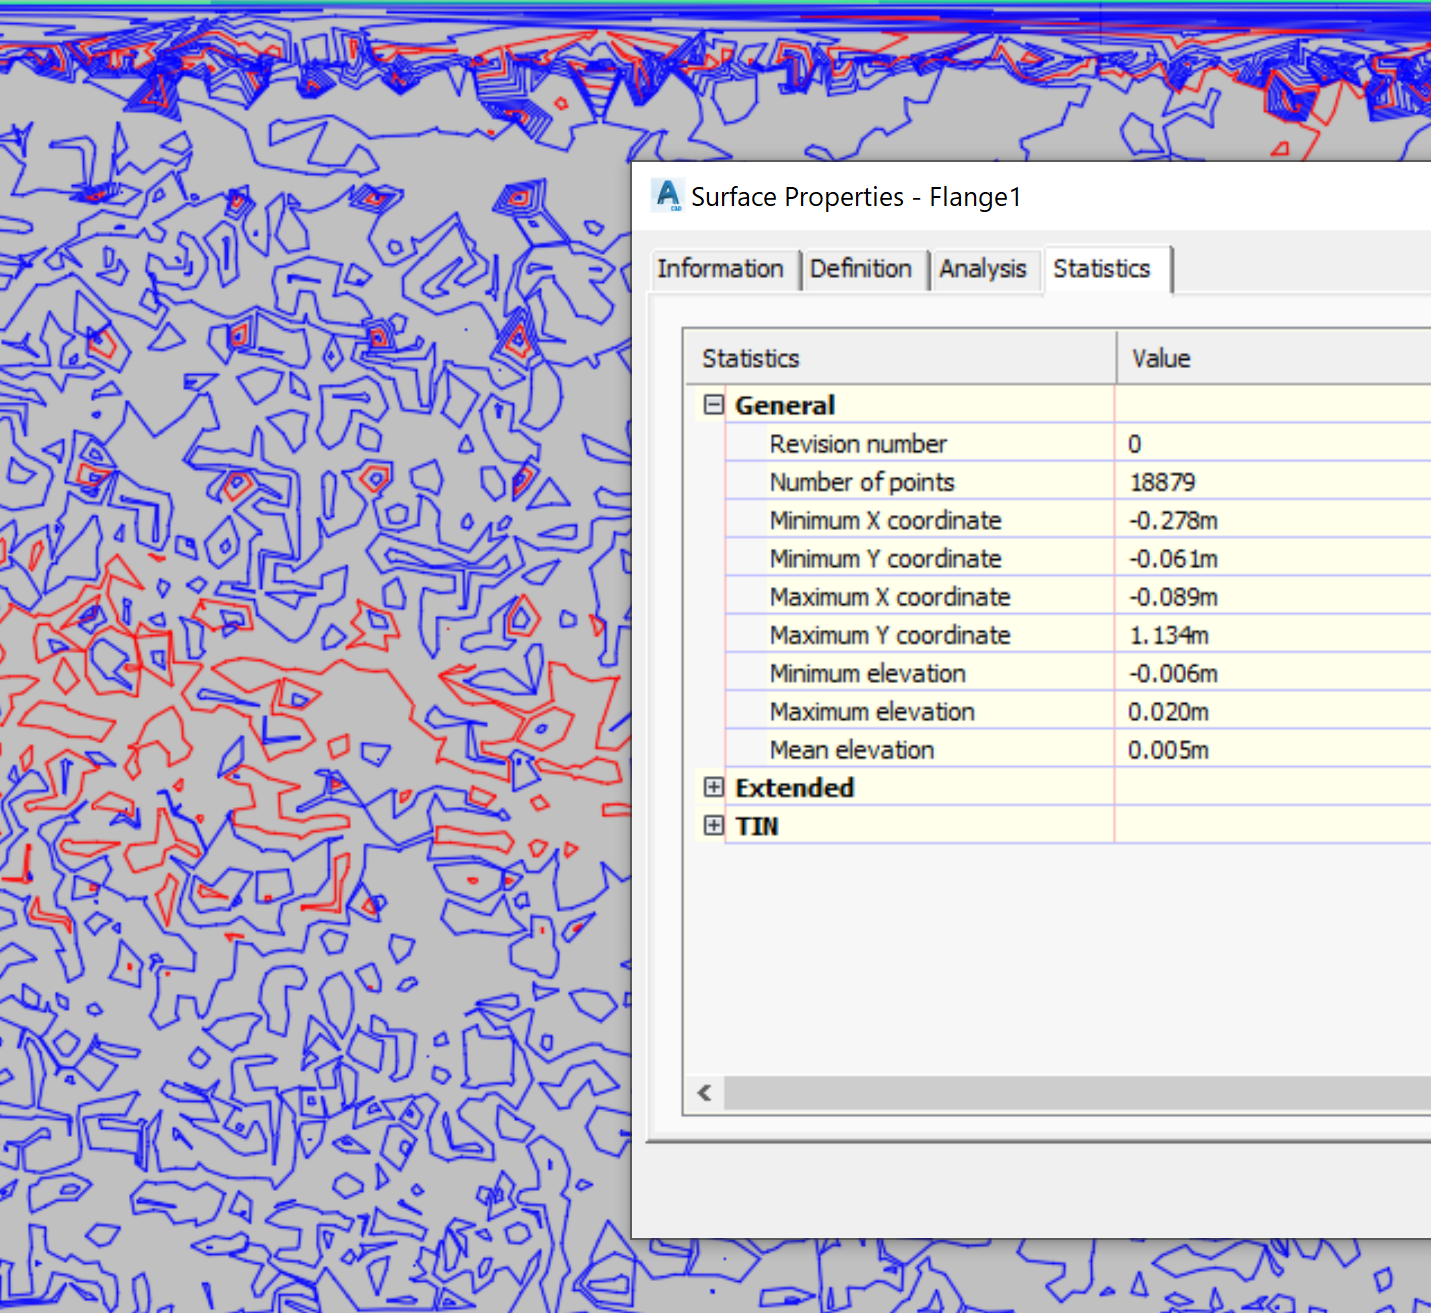
Task: Select the Maximum X coordinate row
Action: pos(1078,596)
